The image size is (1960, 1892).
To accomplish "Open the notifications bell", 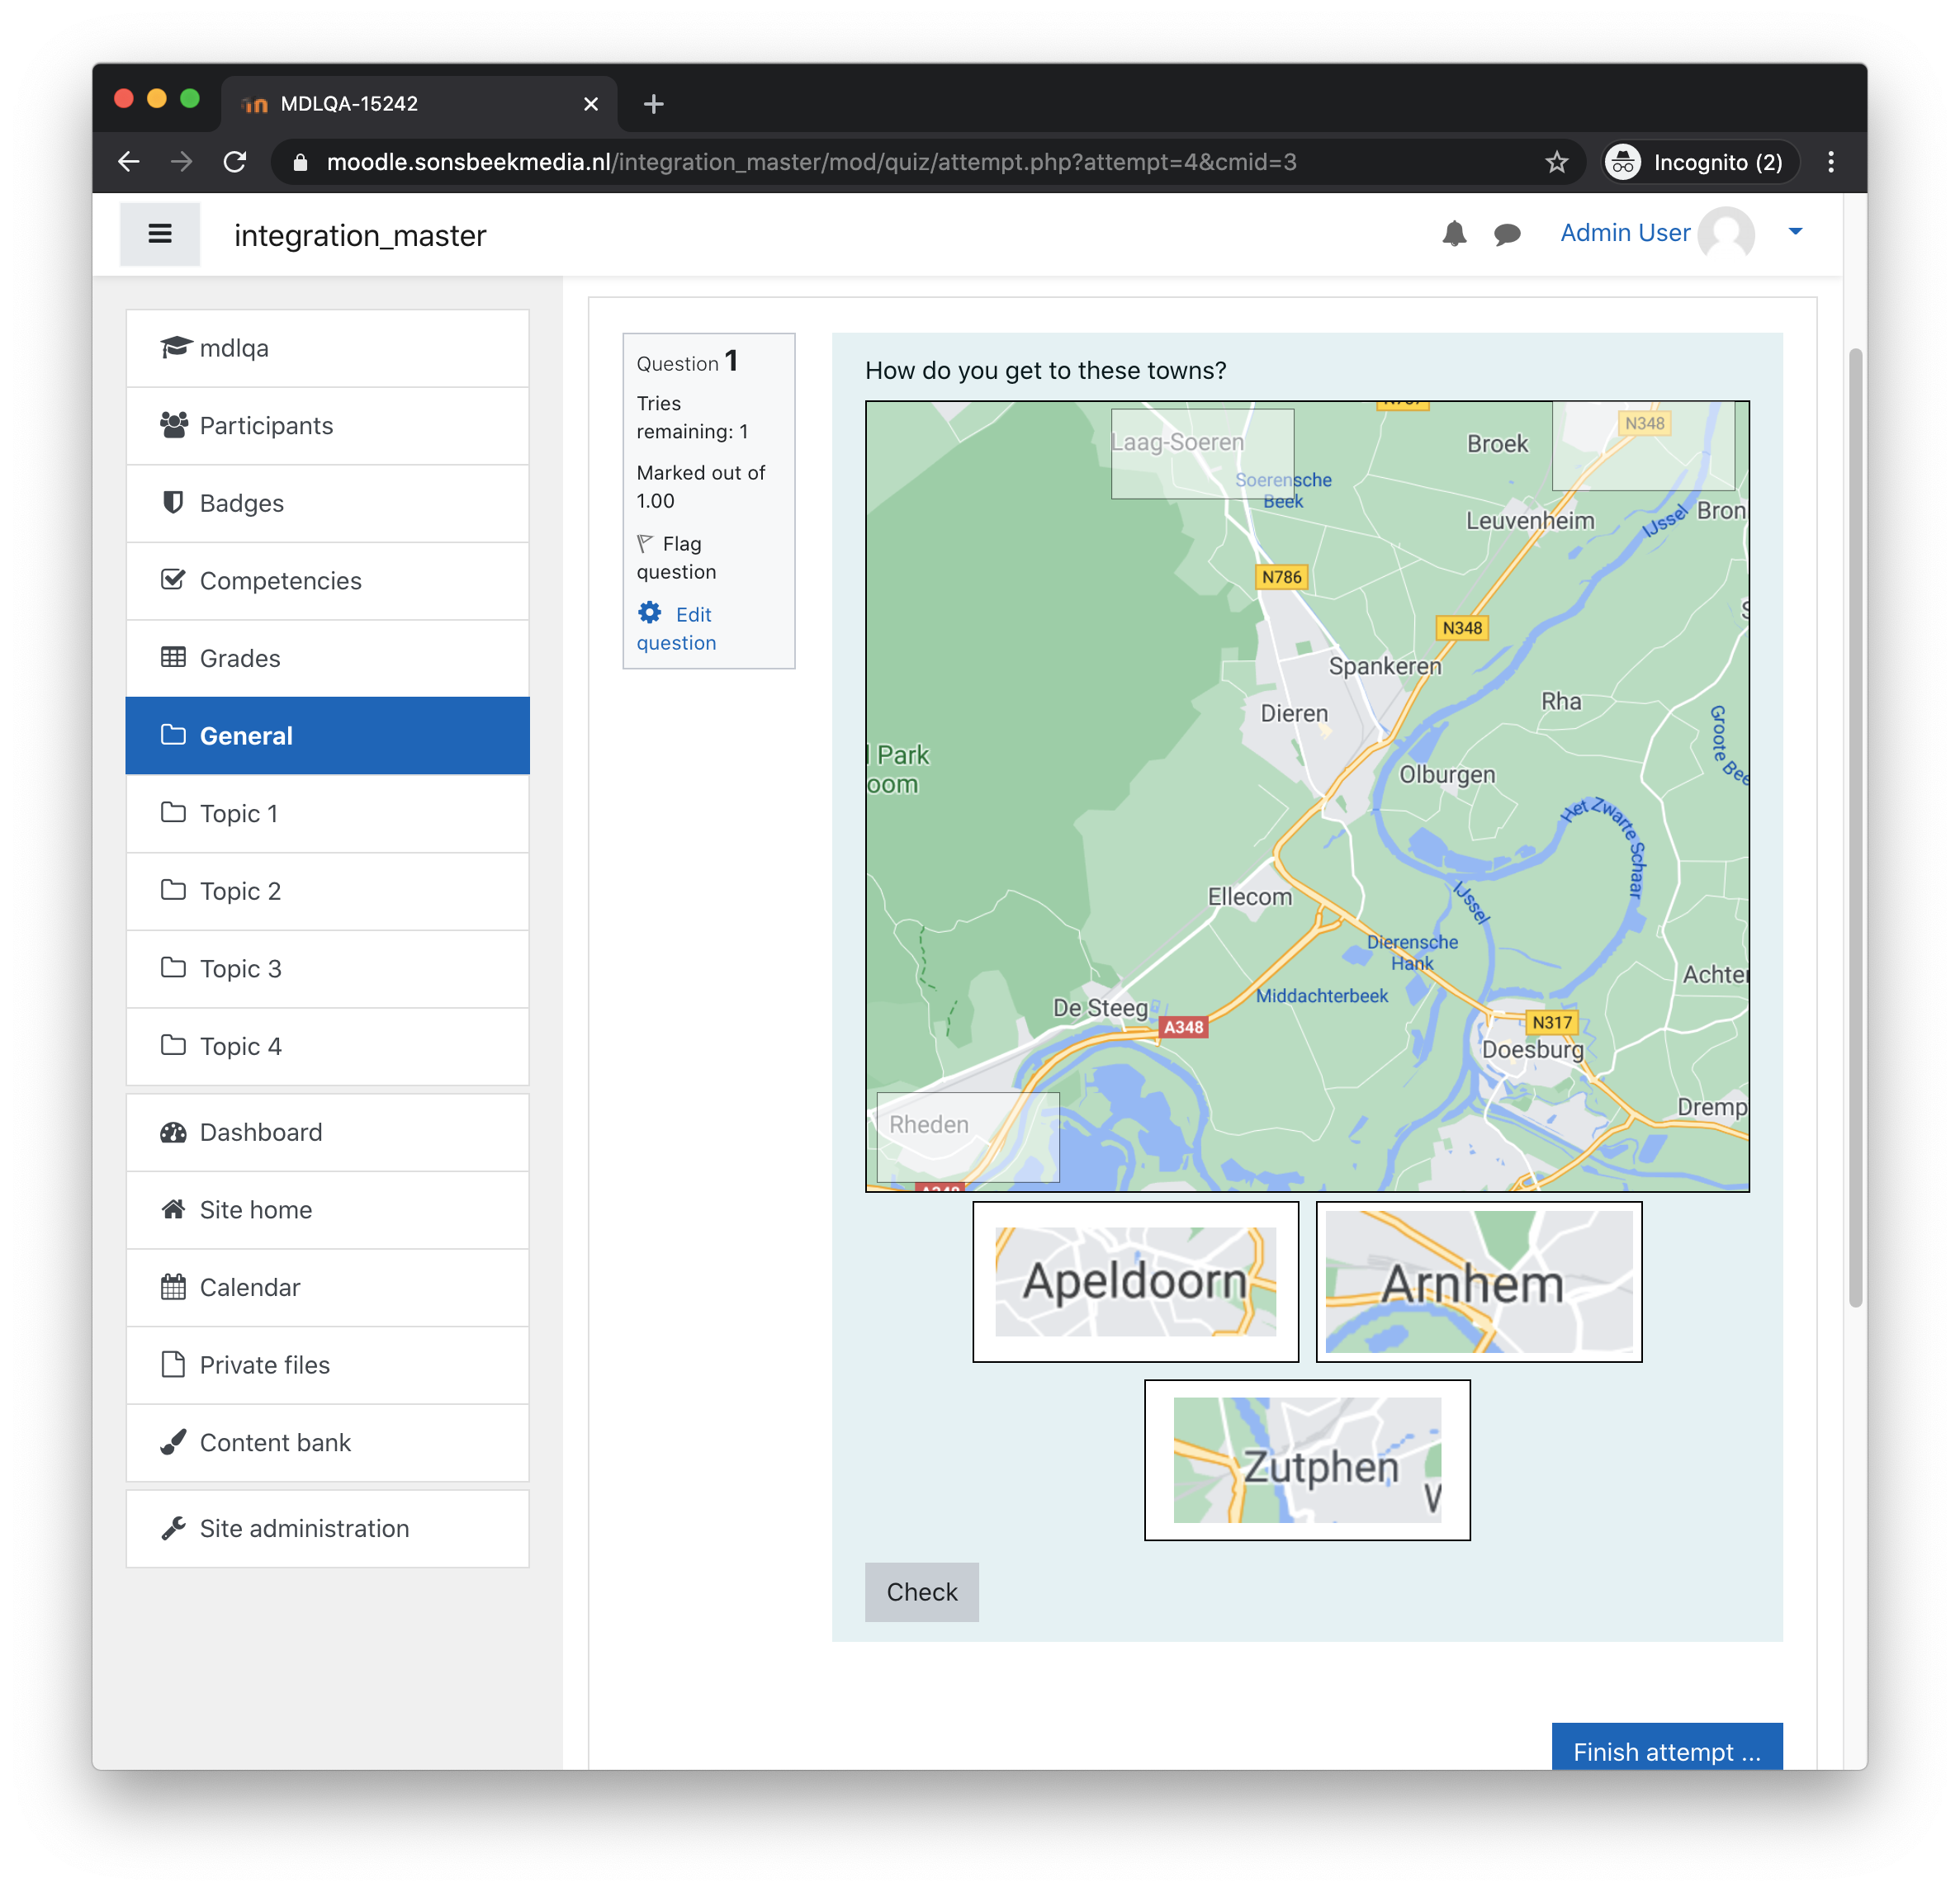I will coord(1454,234).
